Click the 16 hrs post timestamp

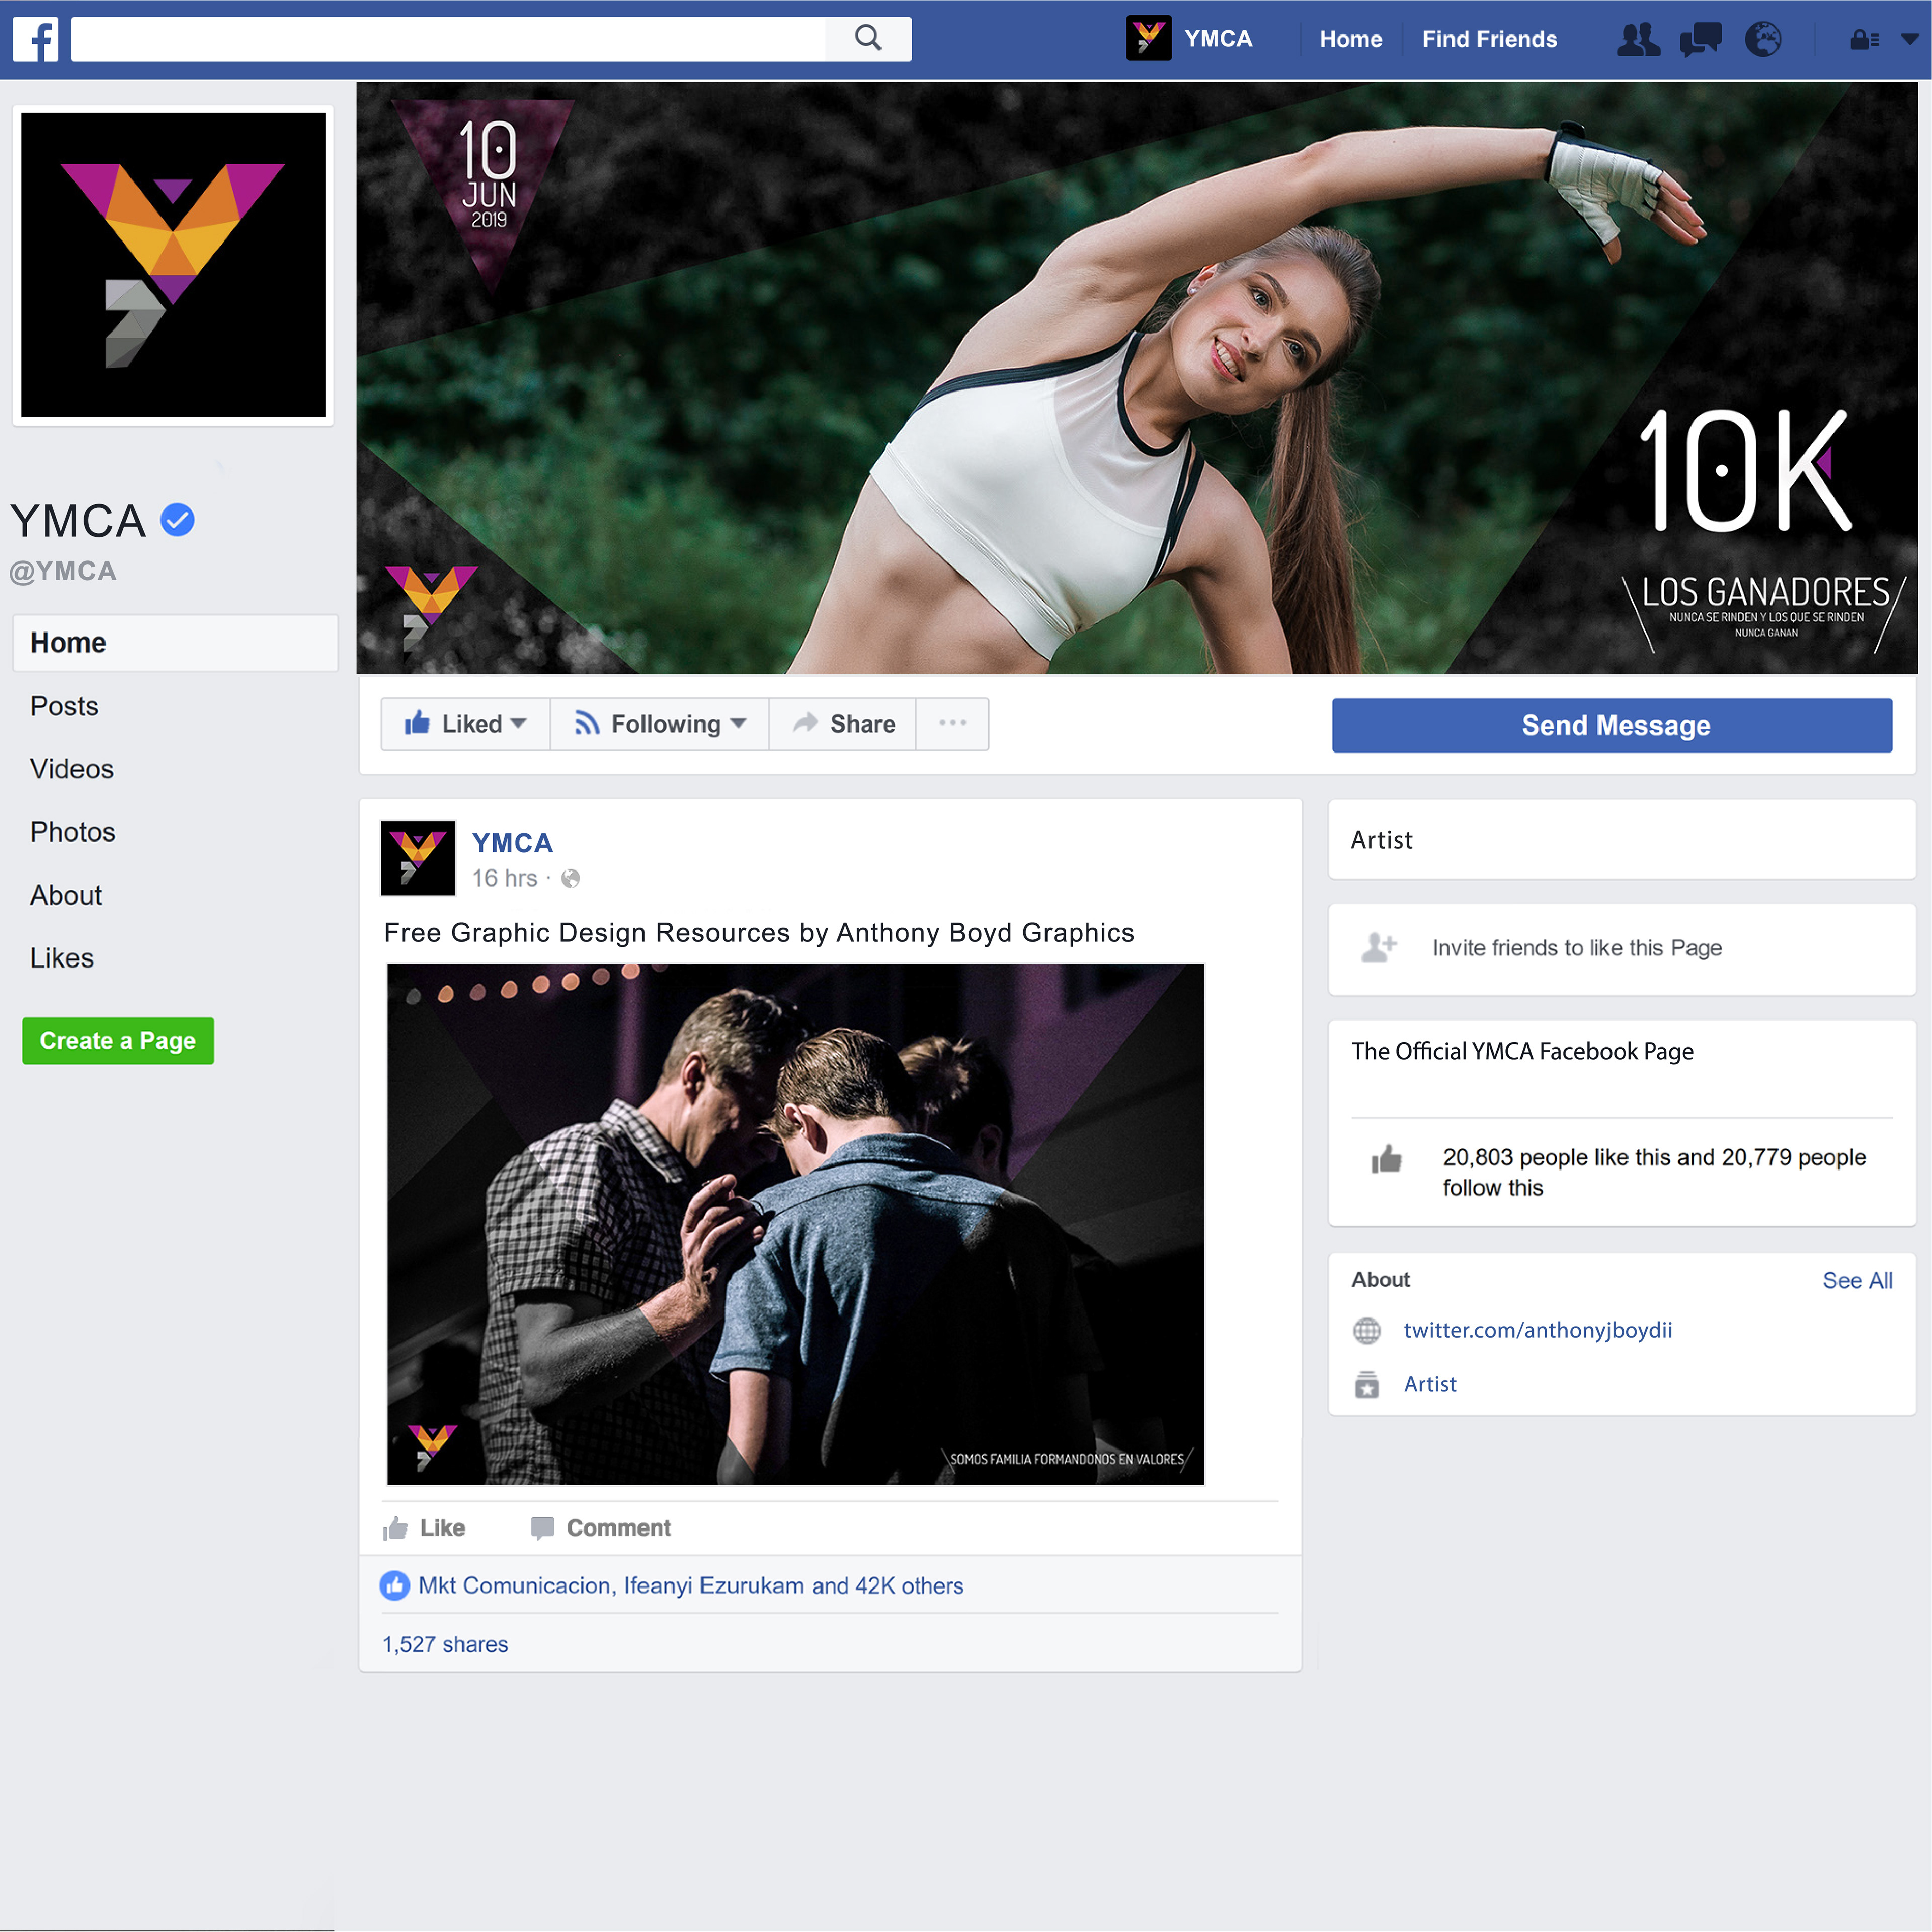(505, 878)
